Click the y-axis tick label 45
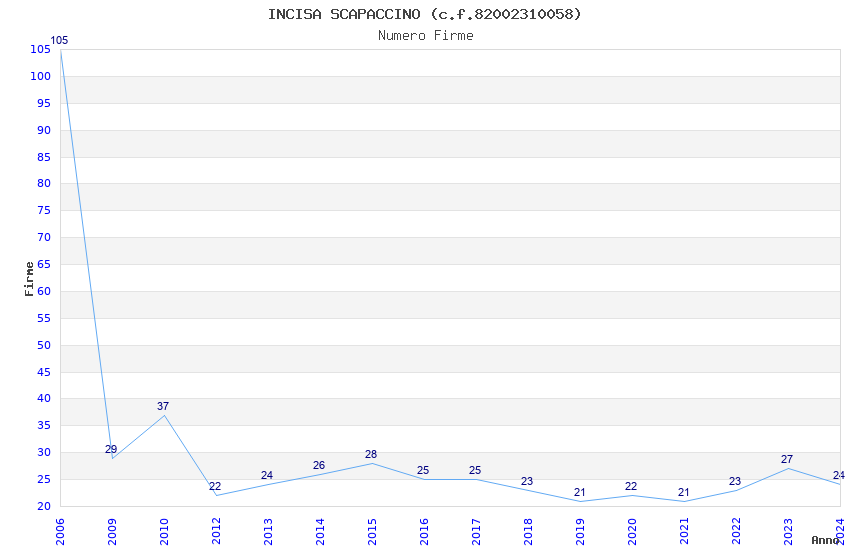Image resolution: width=850 pixels, height=550 pixels. pyautogui.click(x=44, y=372)
